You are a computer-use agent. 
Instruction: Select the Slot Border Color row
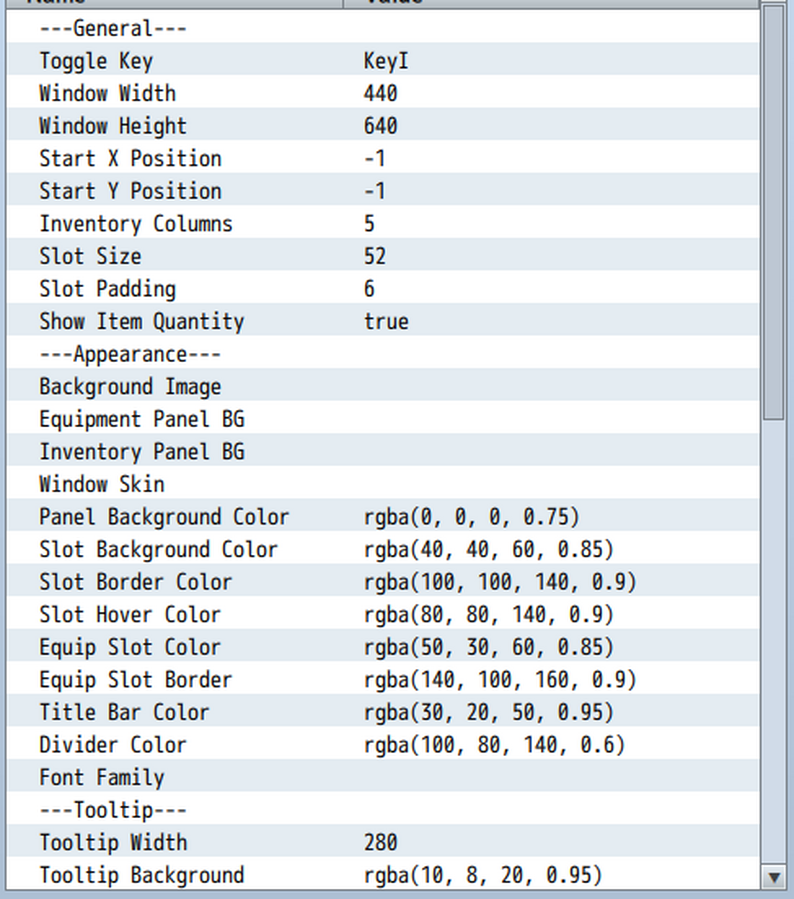pyautogui.click(x=383, y=582)
